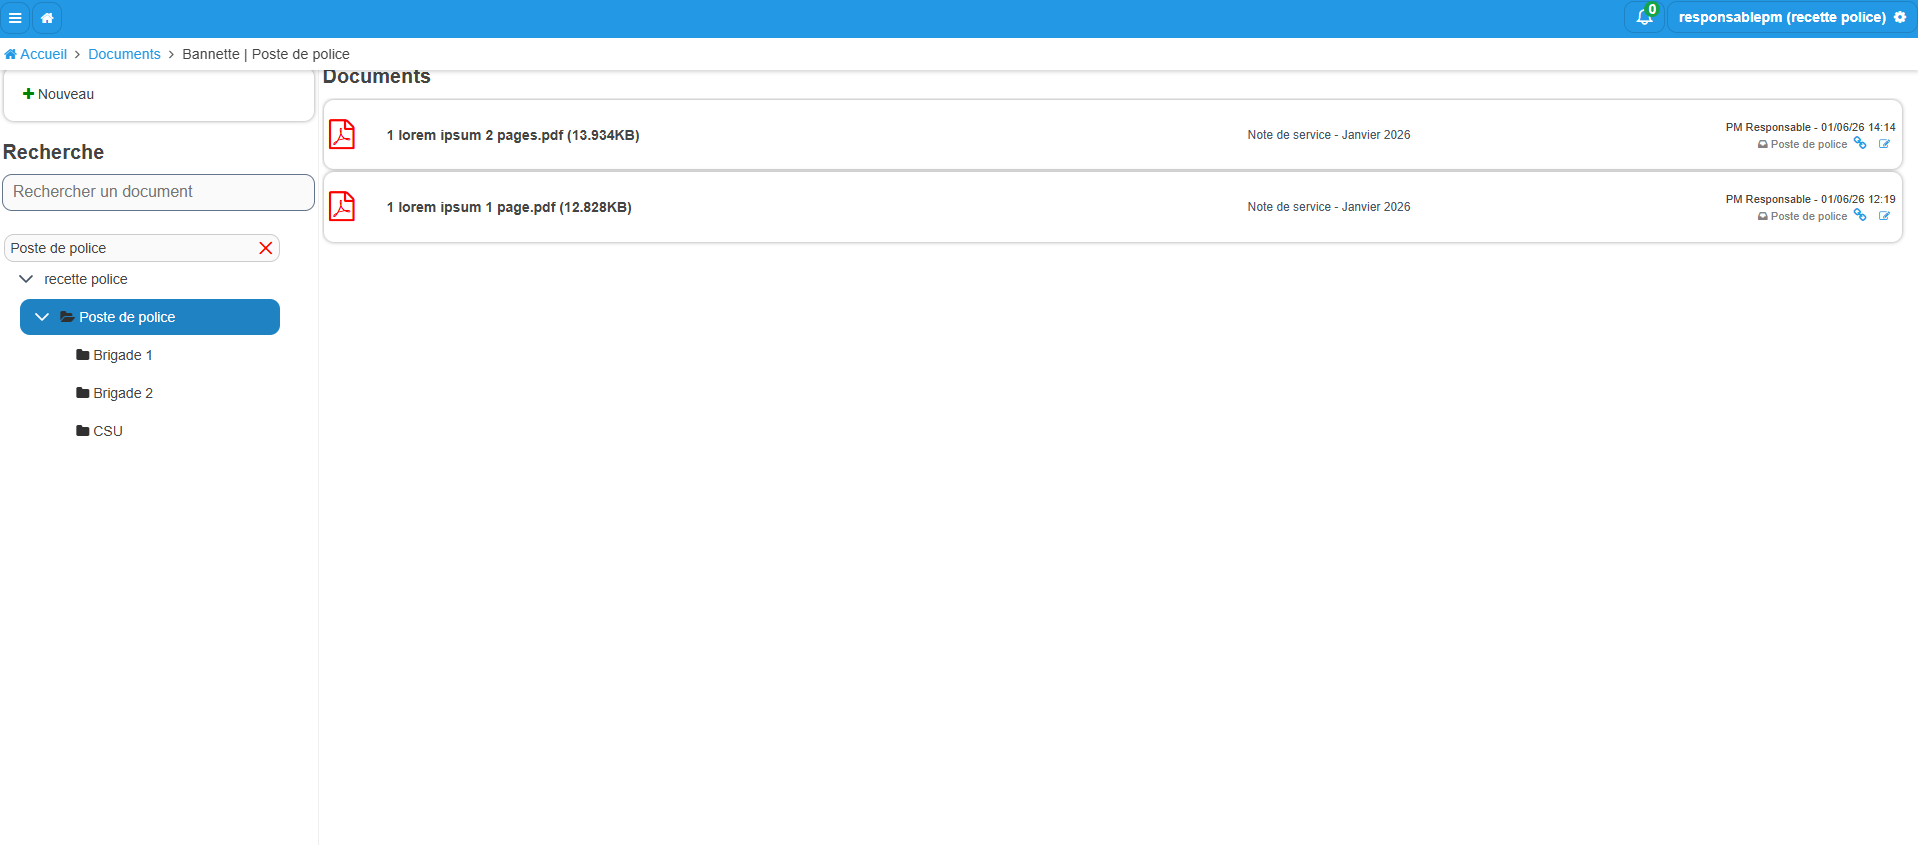Collapse the Poste de police folder chevron
Screen dimensions: 1918x845
point(42,317)
